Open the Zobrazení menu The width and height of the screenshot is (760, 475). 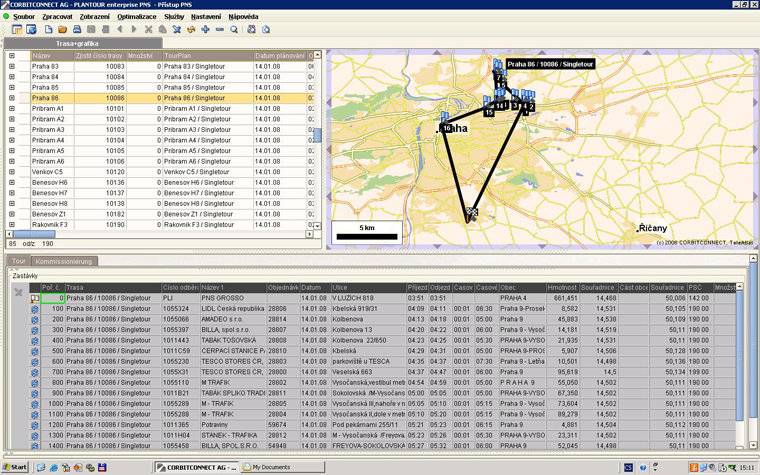pos(95,16)
